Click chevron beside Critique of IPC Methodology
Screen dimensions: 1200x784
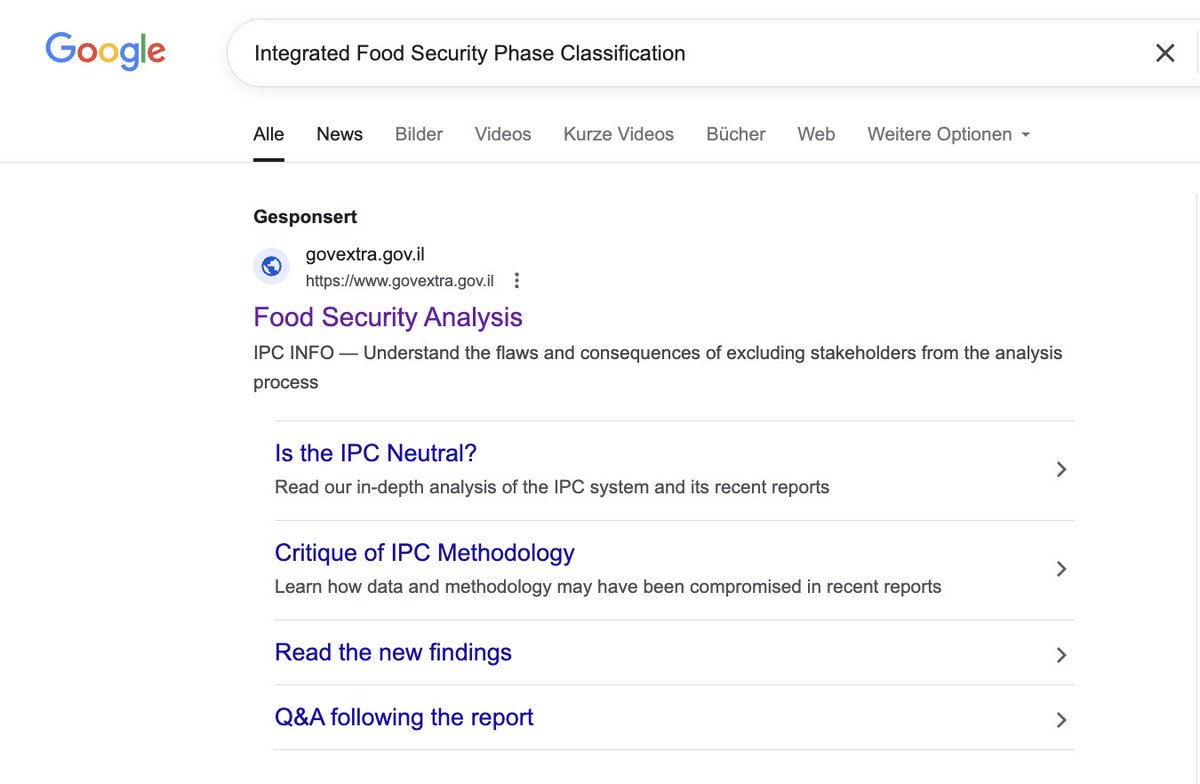click(x=1062, y=569)
